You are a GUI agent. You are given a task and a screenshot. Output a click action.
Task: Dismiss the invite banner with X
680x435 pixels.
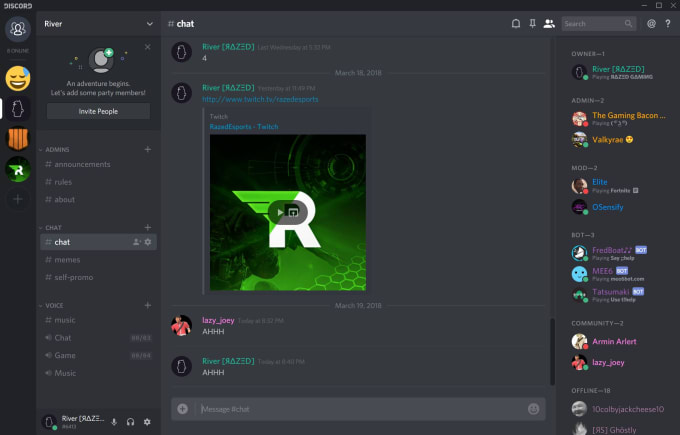147,47
